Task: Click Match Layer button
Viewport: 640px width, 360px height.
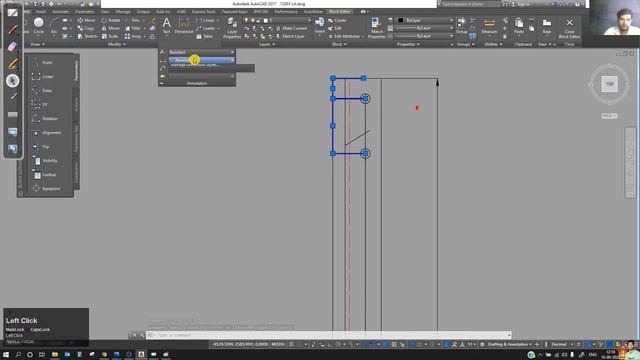Action: pos(290,36)
